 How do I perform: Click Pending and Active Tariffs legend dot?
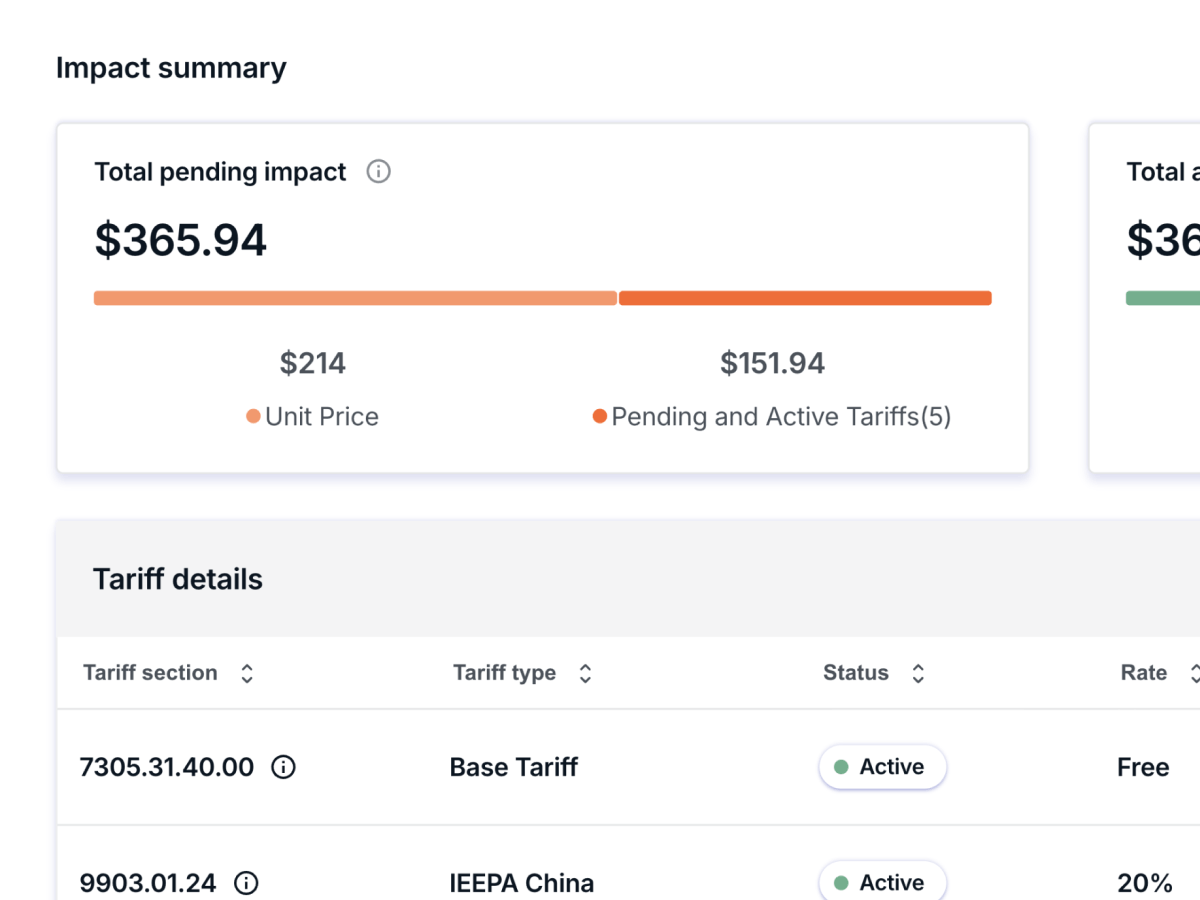[599, 416]
